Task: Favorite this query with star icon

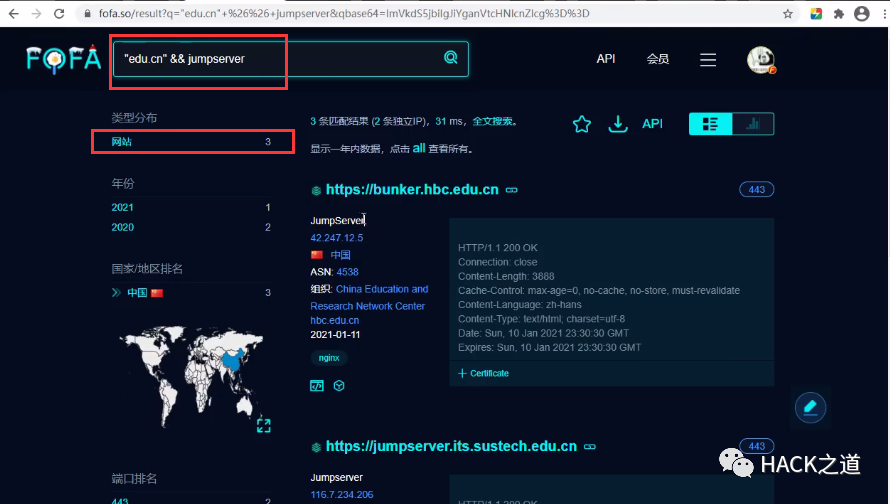Action: coord(582,124)
